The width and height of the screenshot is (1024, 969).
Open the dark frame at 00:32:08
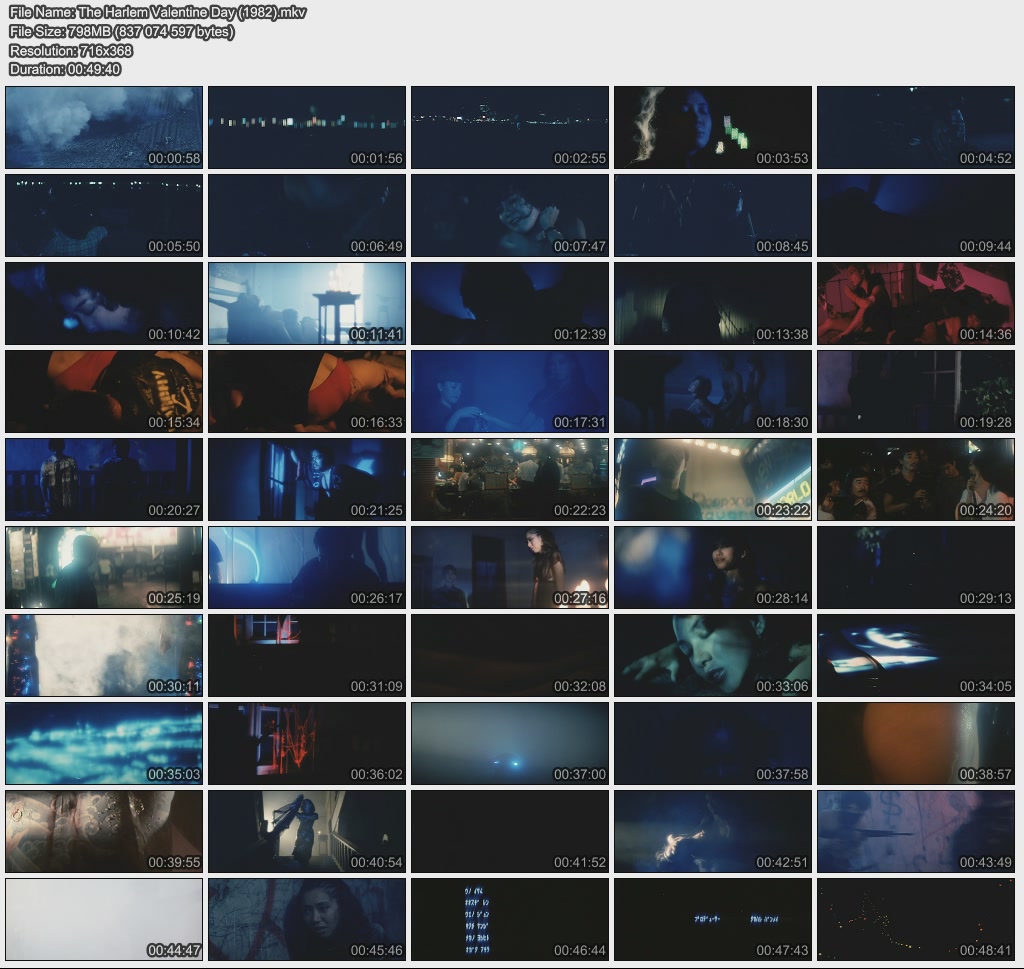[x=510, y=656]
